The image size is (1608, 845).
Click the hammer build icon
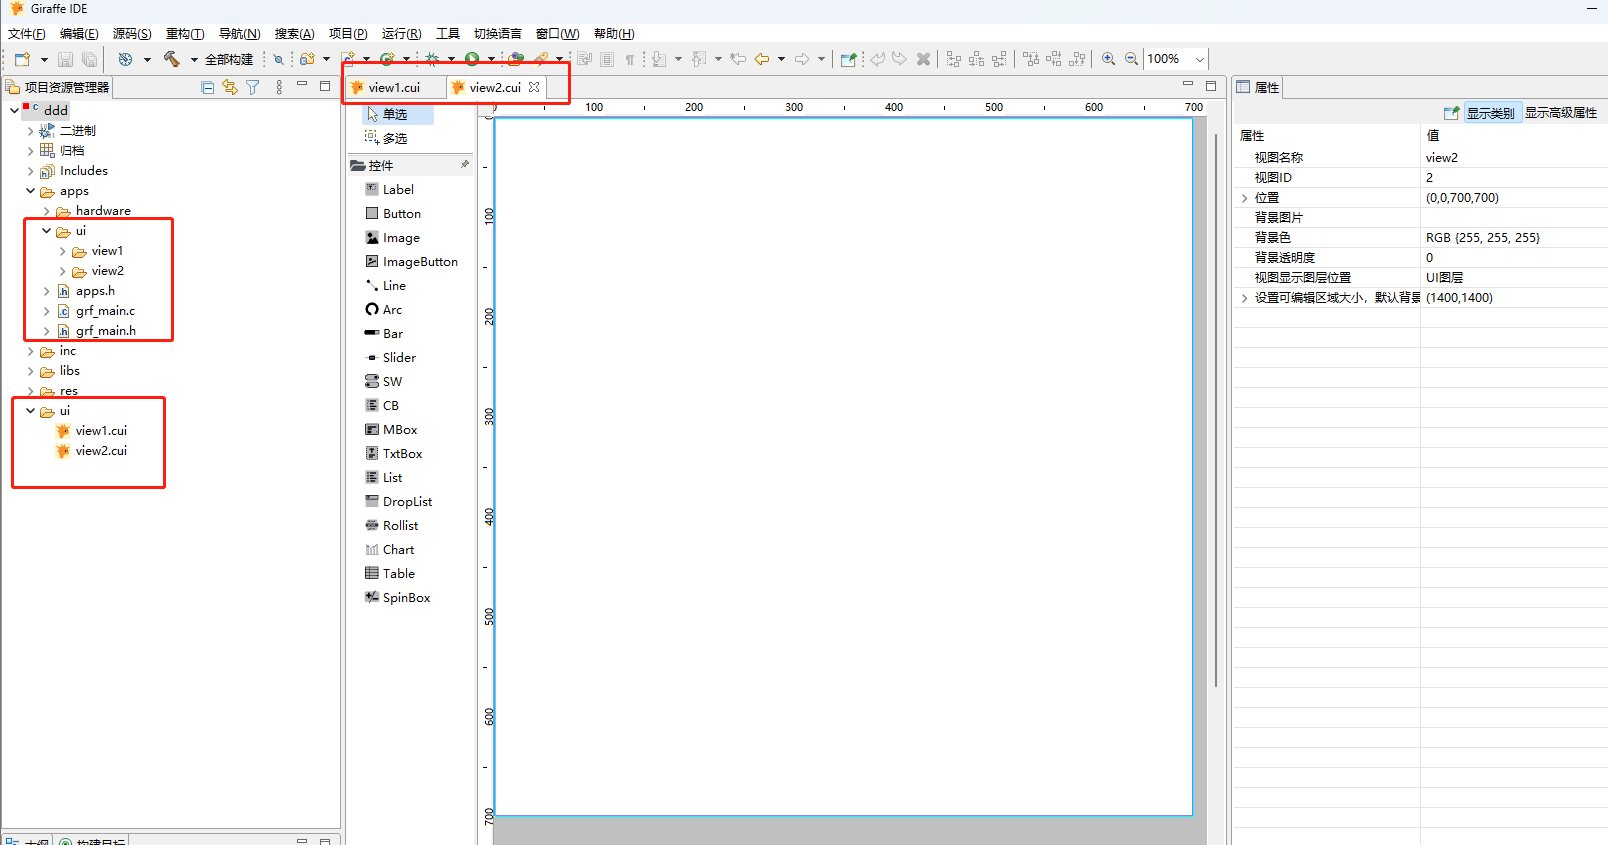pos(172,59)
